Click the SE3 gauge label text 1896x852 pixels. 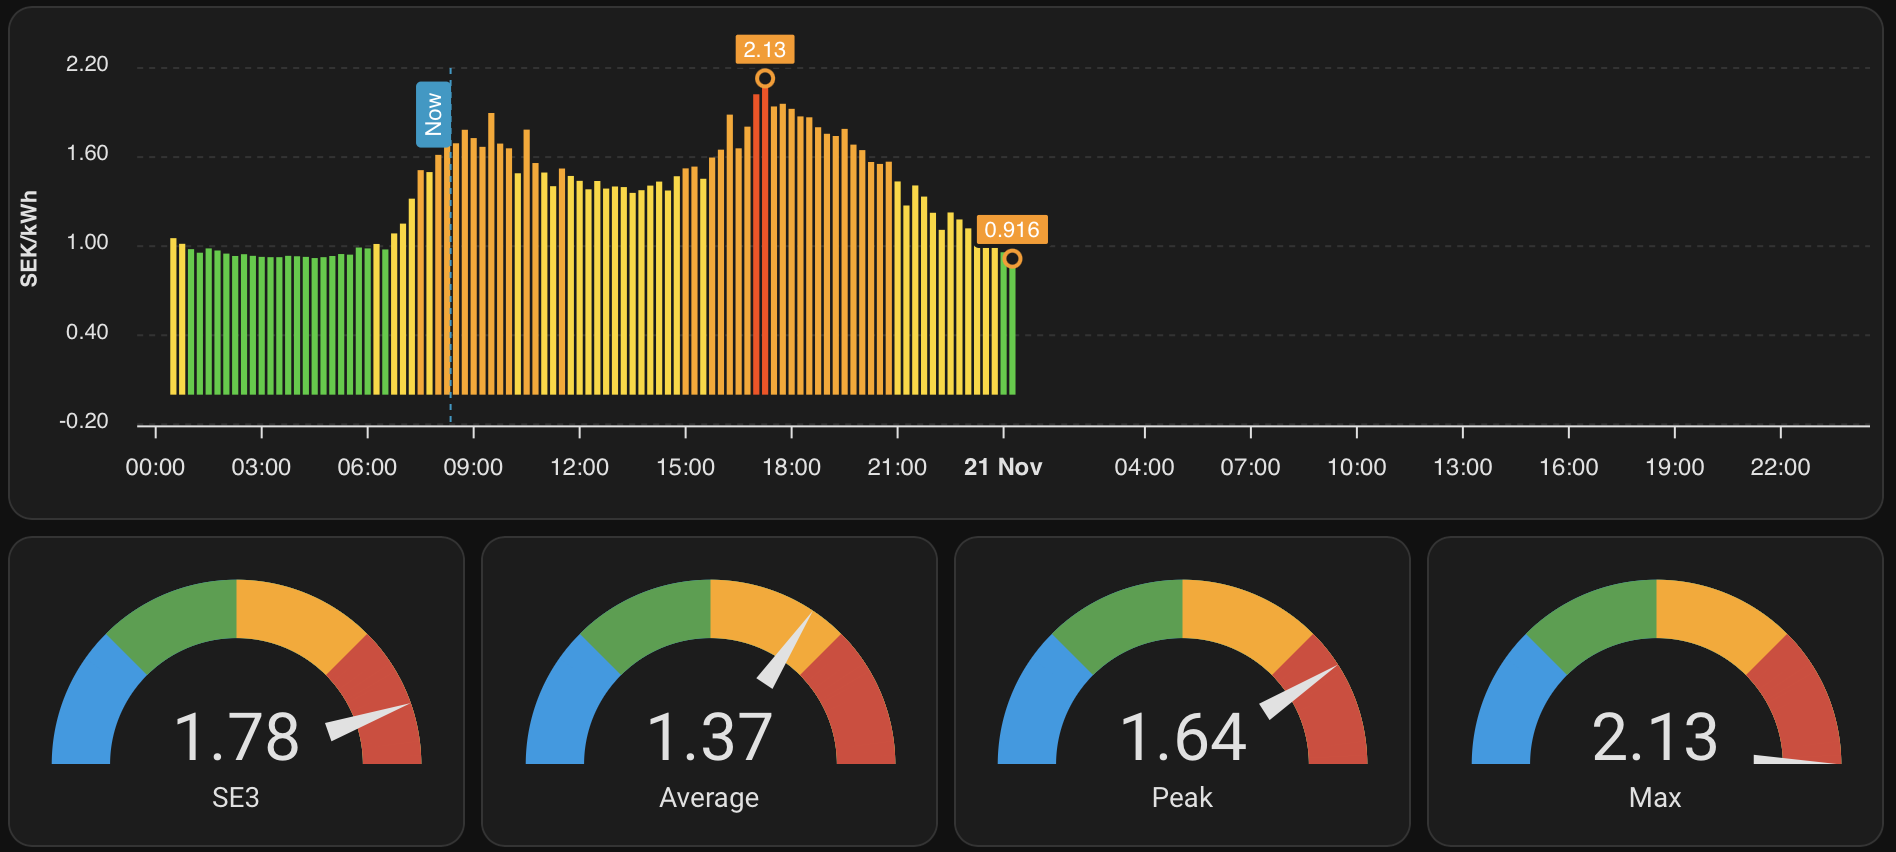[236, 798]
